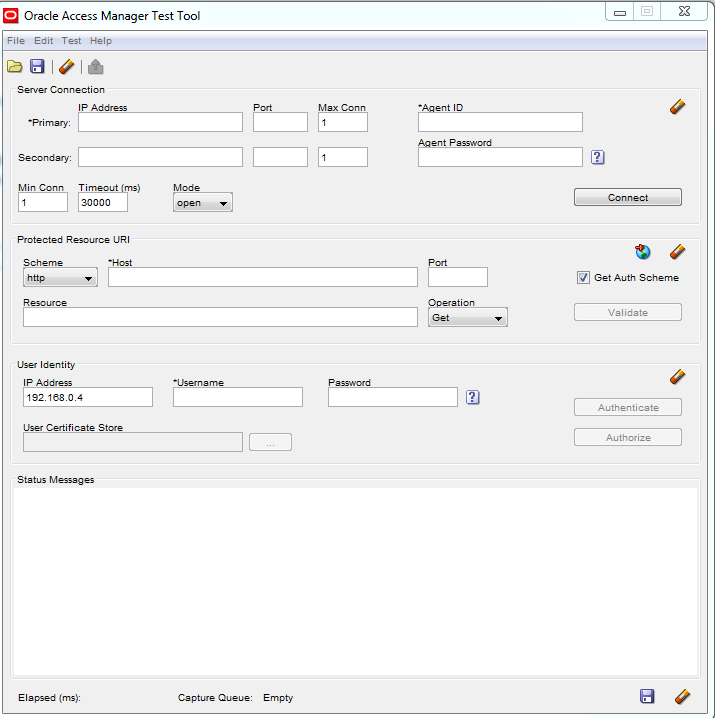Image resolution: width=715 pixels, height=718 pixels.
Task: Clear Server Connection fields with eraser icon
Action: 677,107
